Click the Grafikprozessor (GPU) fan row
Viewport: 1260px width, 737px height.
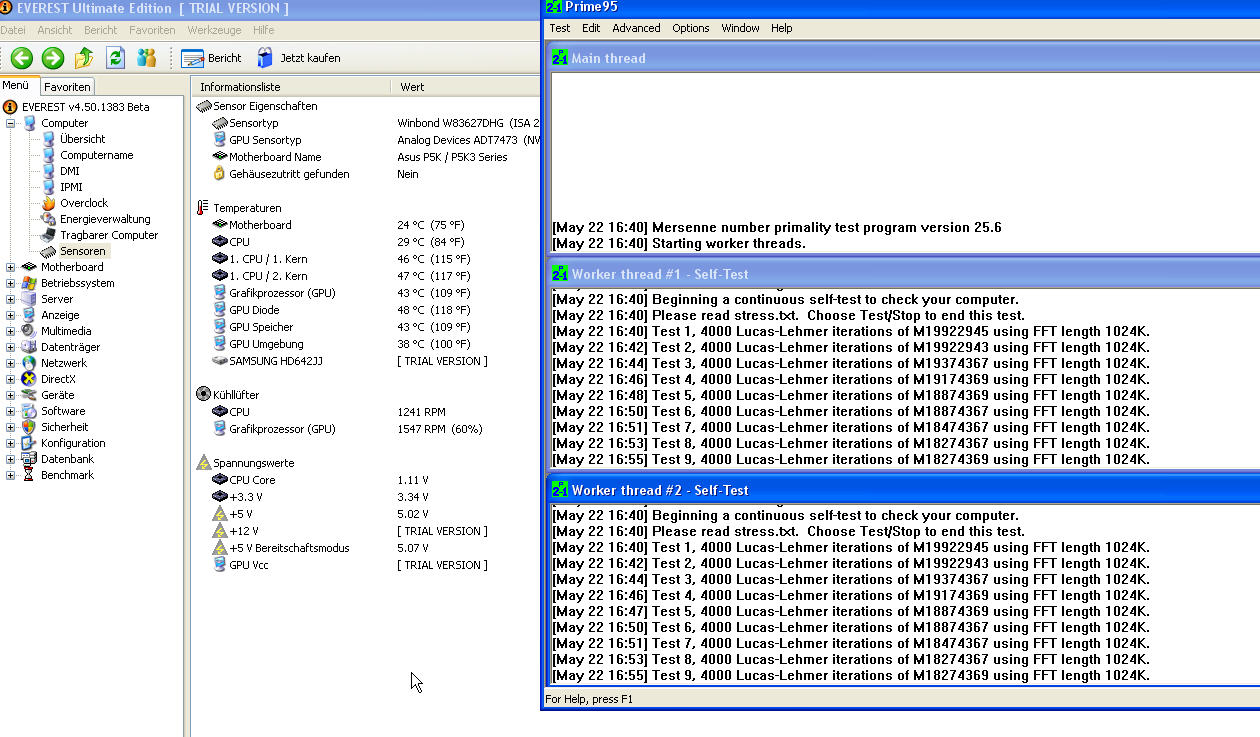[366, 429]
